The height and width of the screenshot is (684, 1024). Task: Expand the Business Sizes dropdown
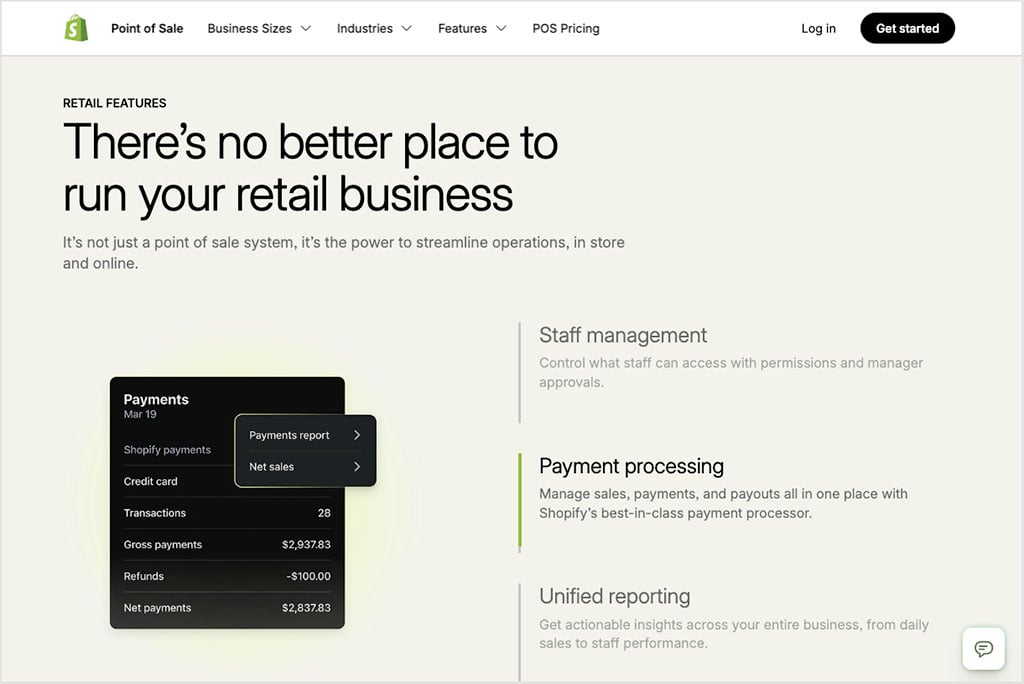[259, 28]
